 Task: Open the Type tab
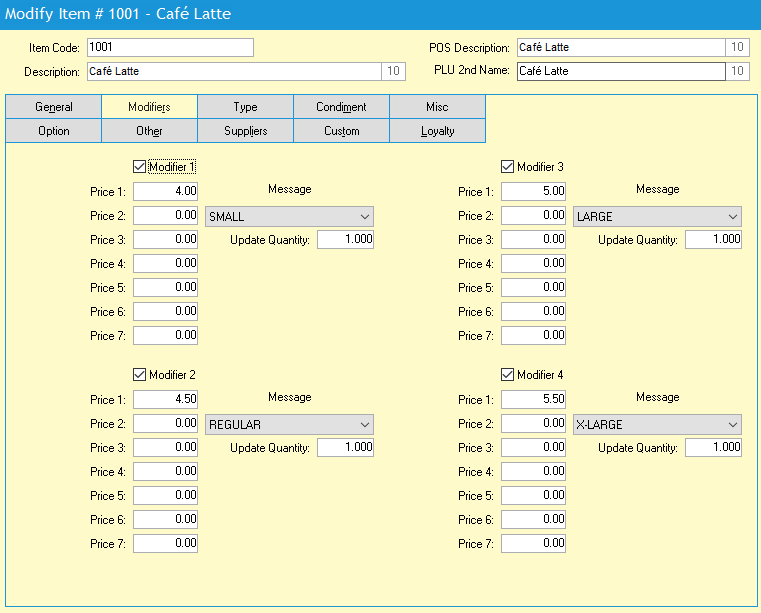tap(245, 107)
